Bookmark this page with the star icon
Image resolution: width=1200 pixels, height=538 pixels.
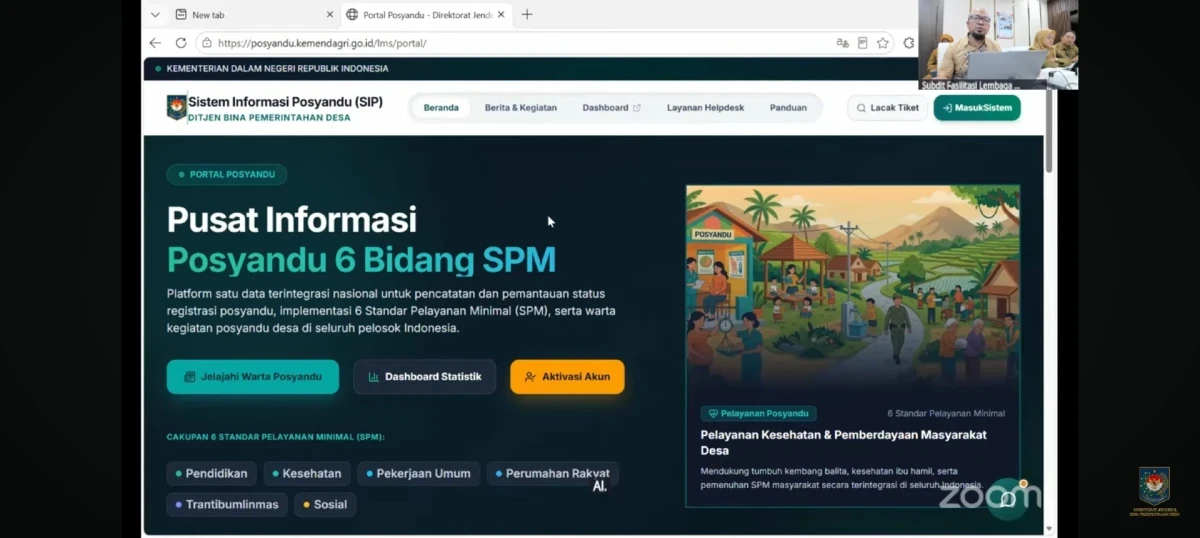tap(883, 43)
